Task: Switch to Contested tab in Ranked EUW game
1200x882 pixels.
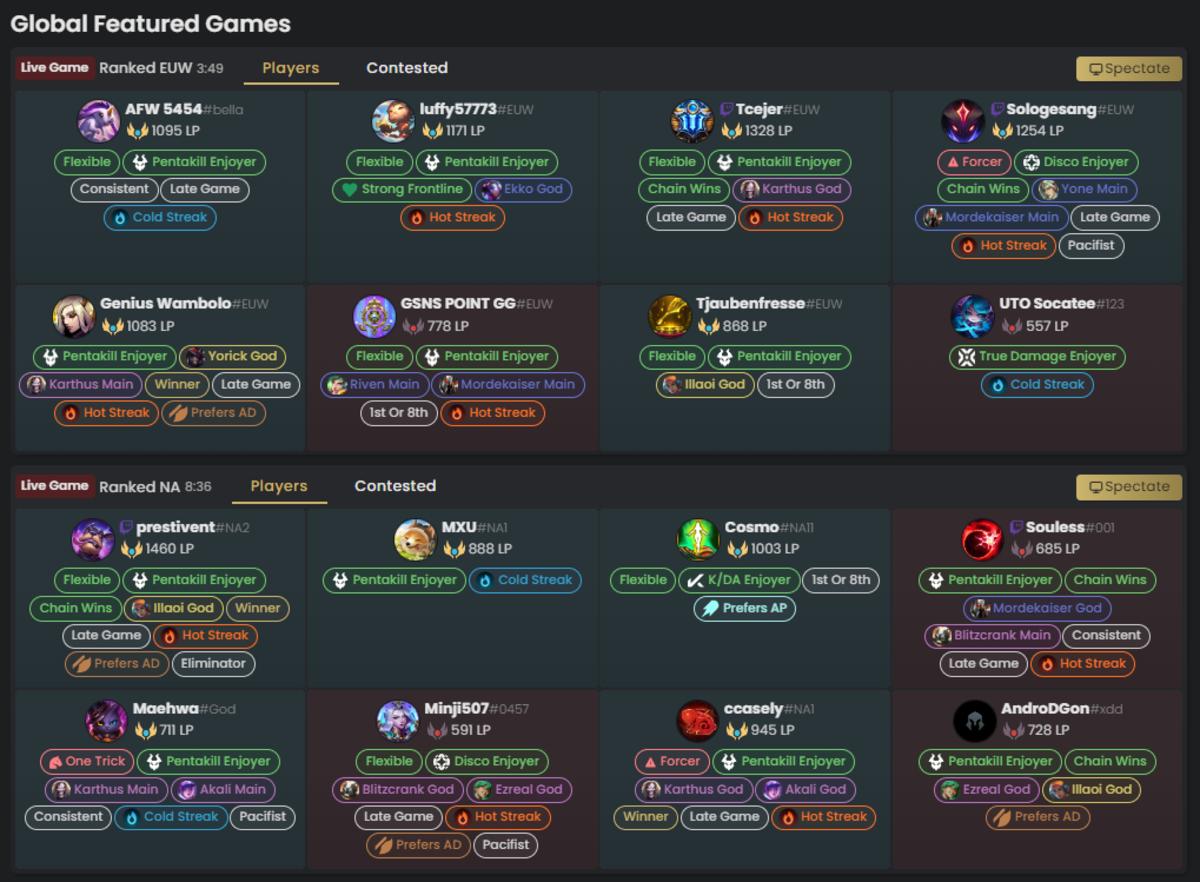Action: click(x=406, y=68)
